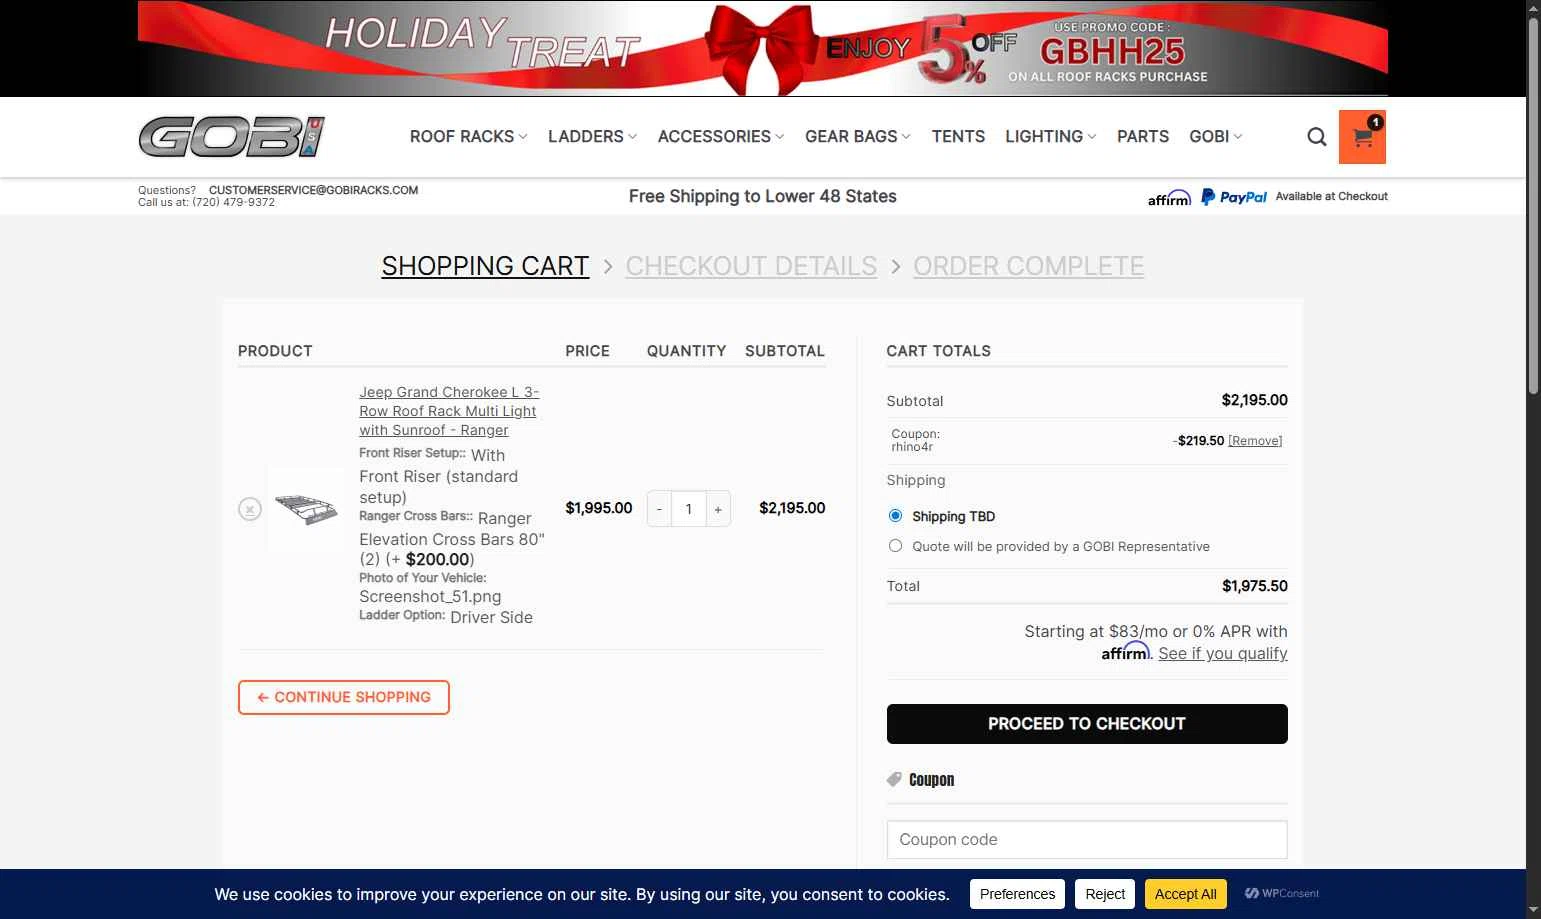Open the Parts page

tap(1143, 137)
